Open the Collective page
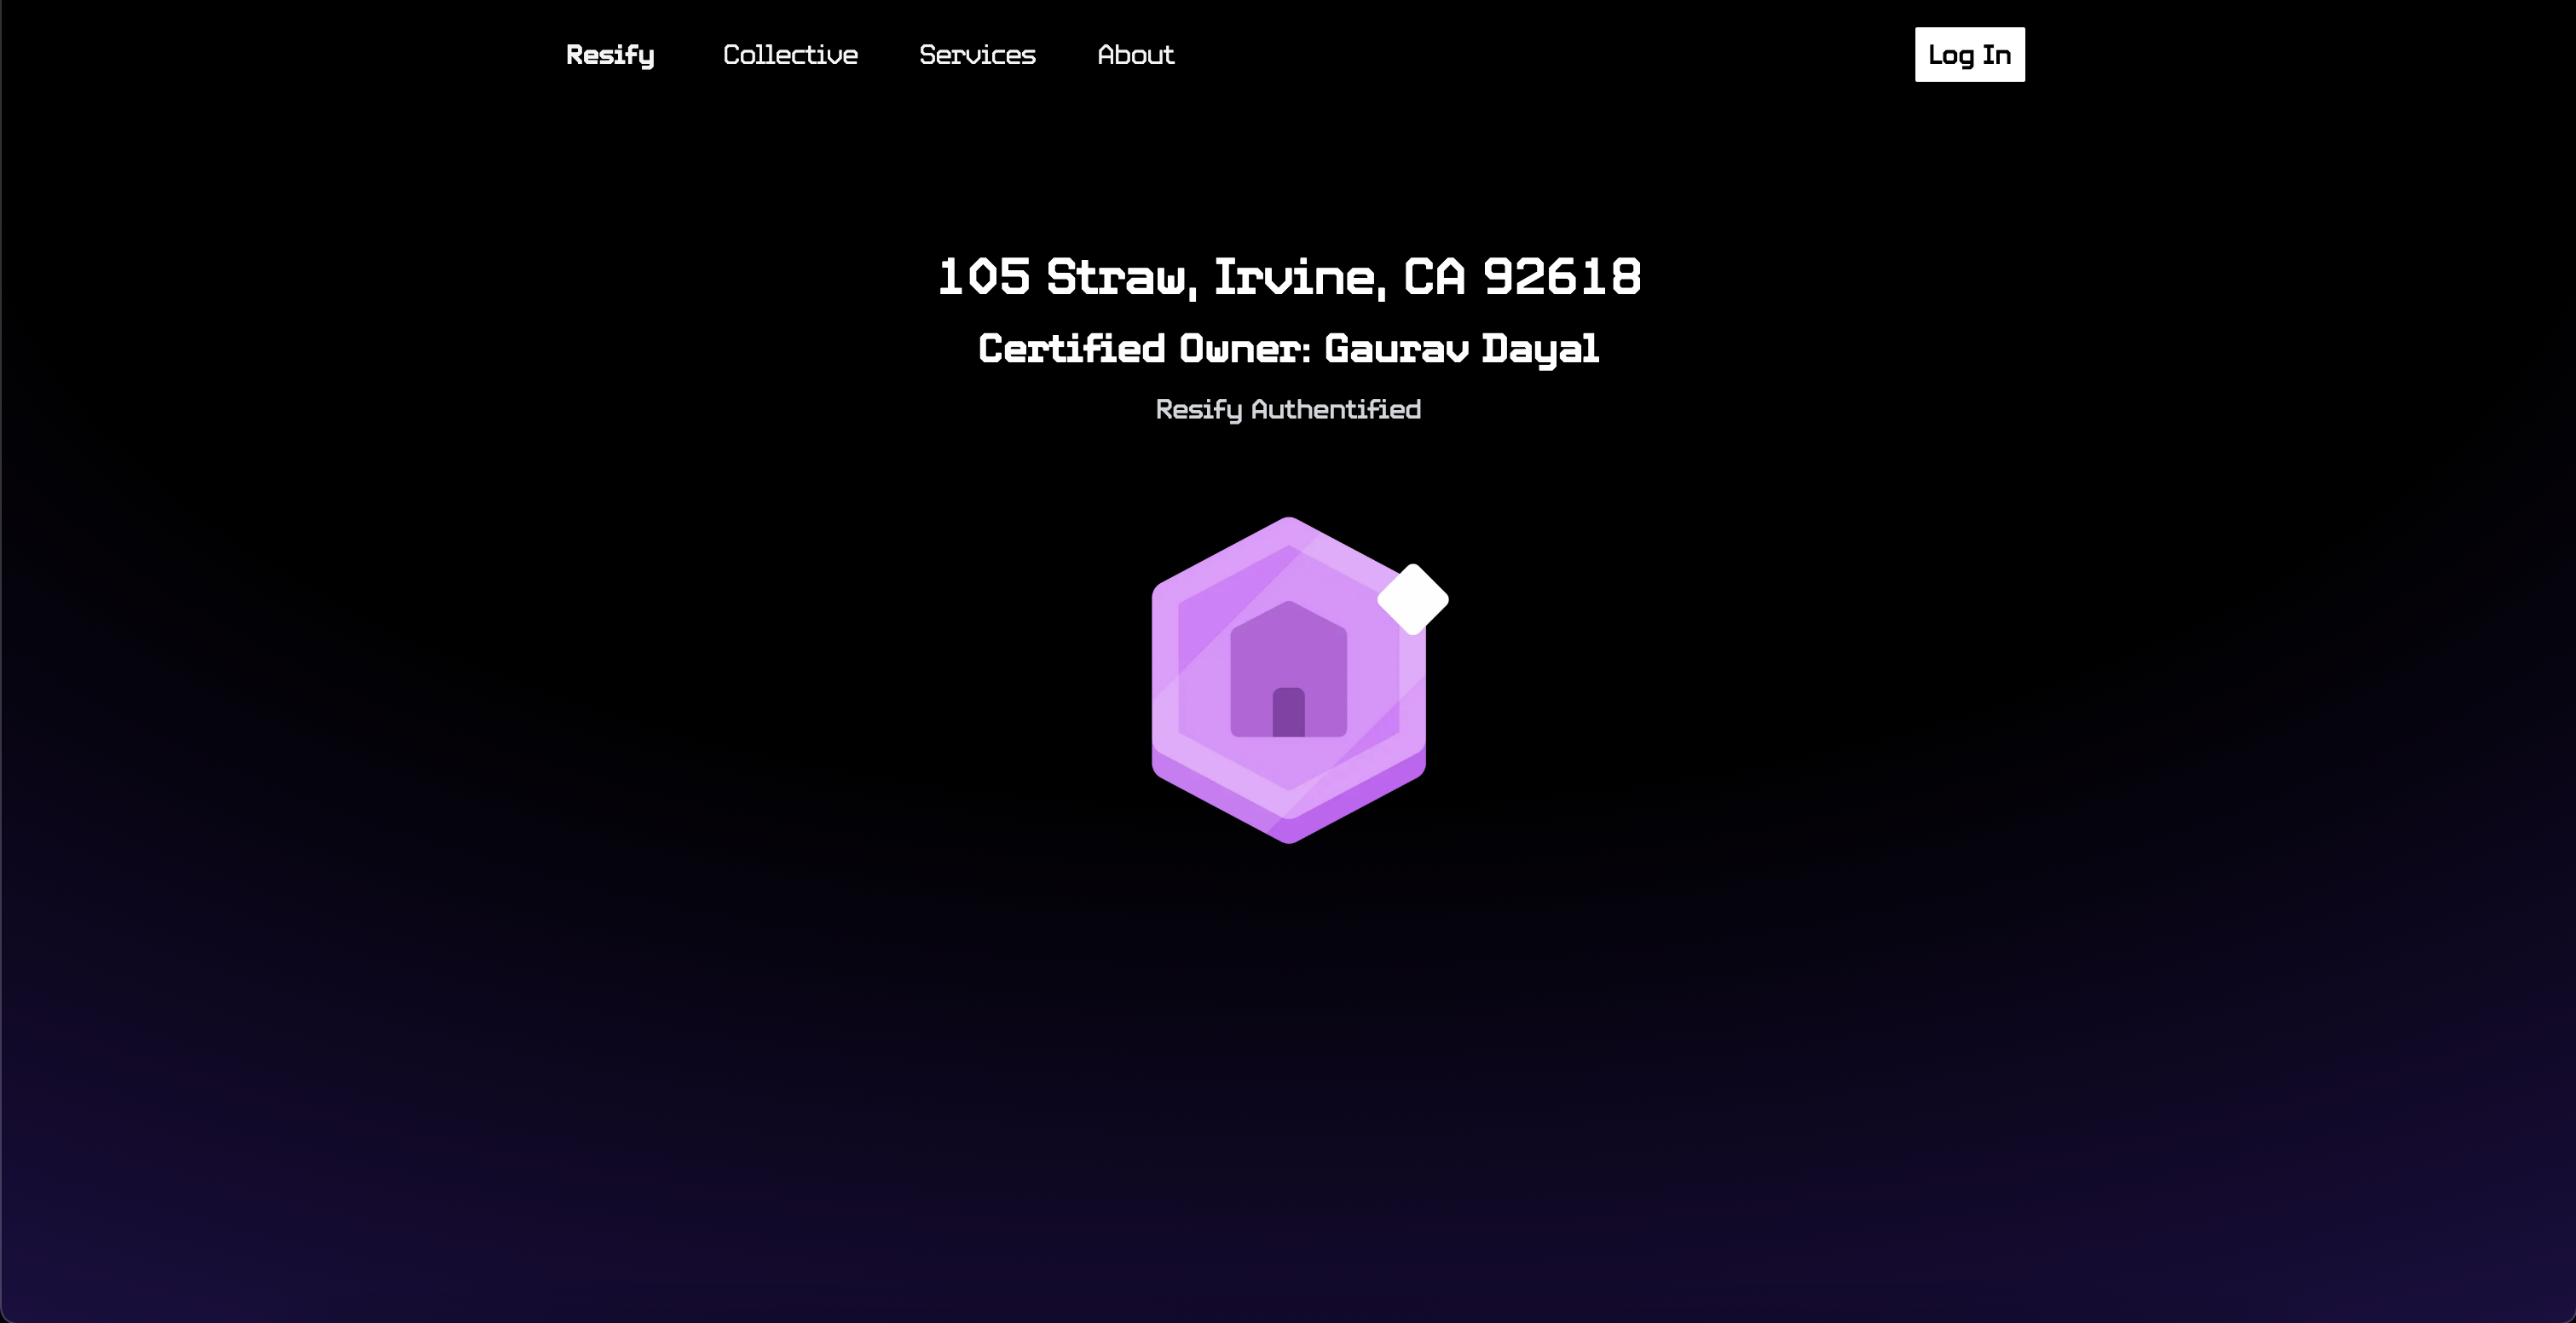This screenshot has width=2576, height=1323. pyautogui.click(x=790, y=55)
